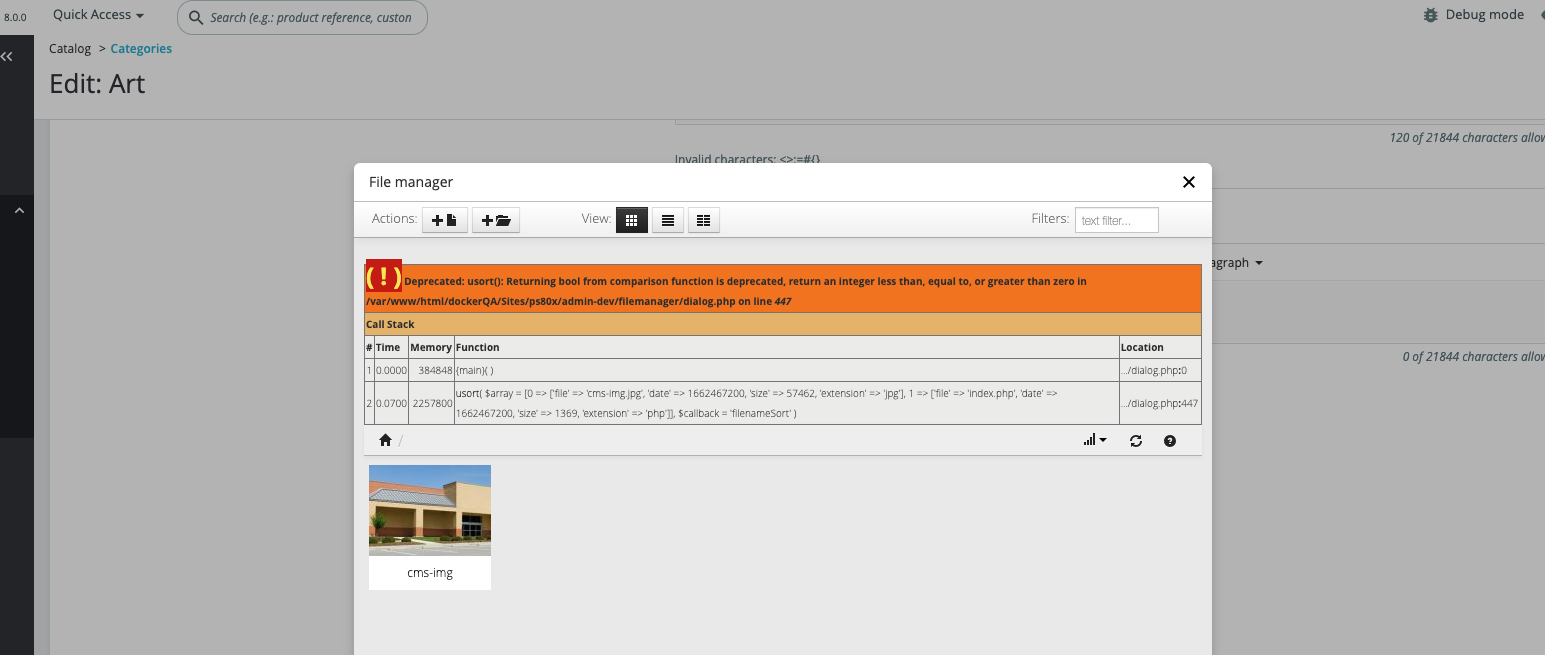Open the Categories breadcrumb link

[x=140, y=48]
